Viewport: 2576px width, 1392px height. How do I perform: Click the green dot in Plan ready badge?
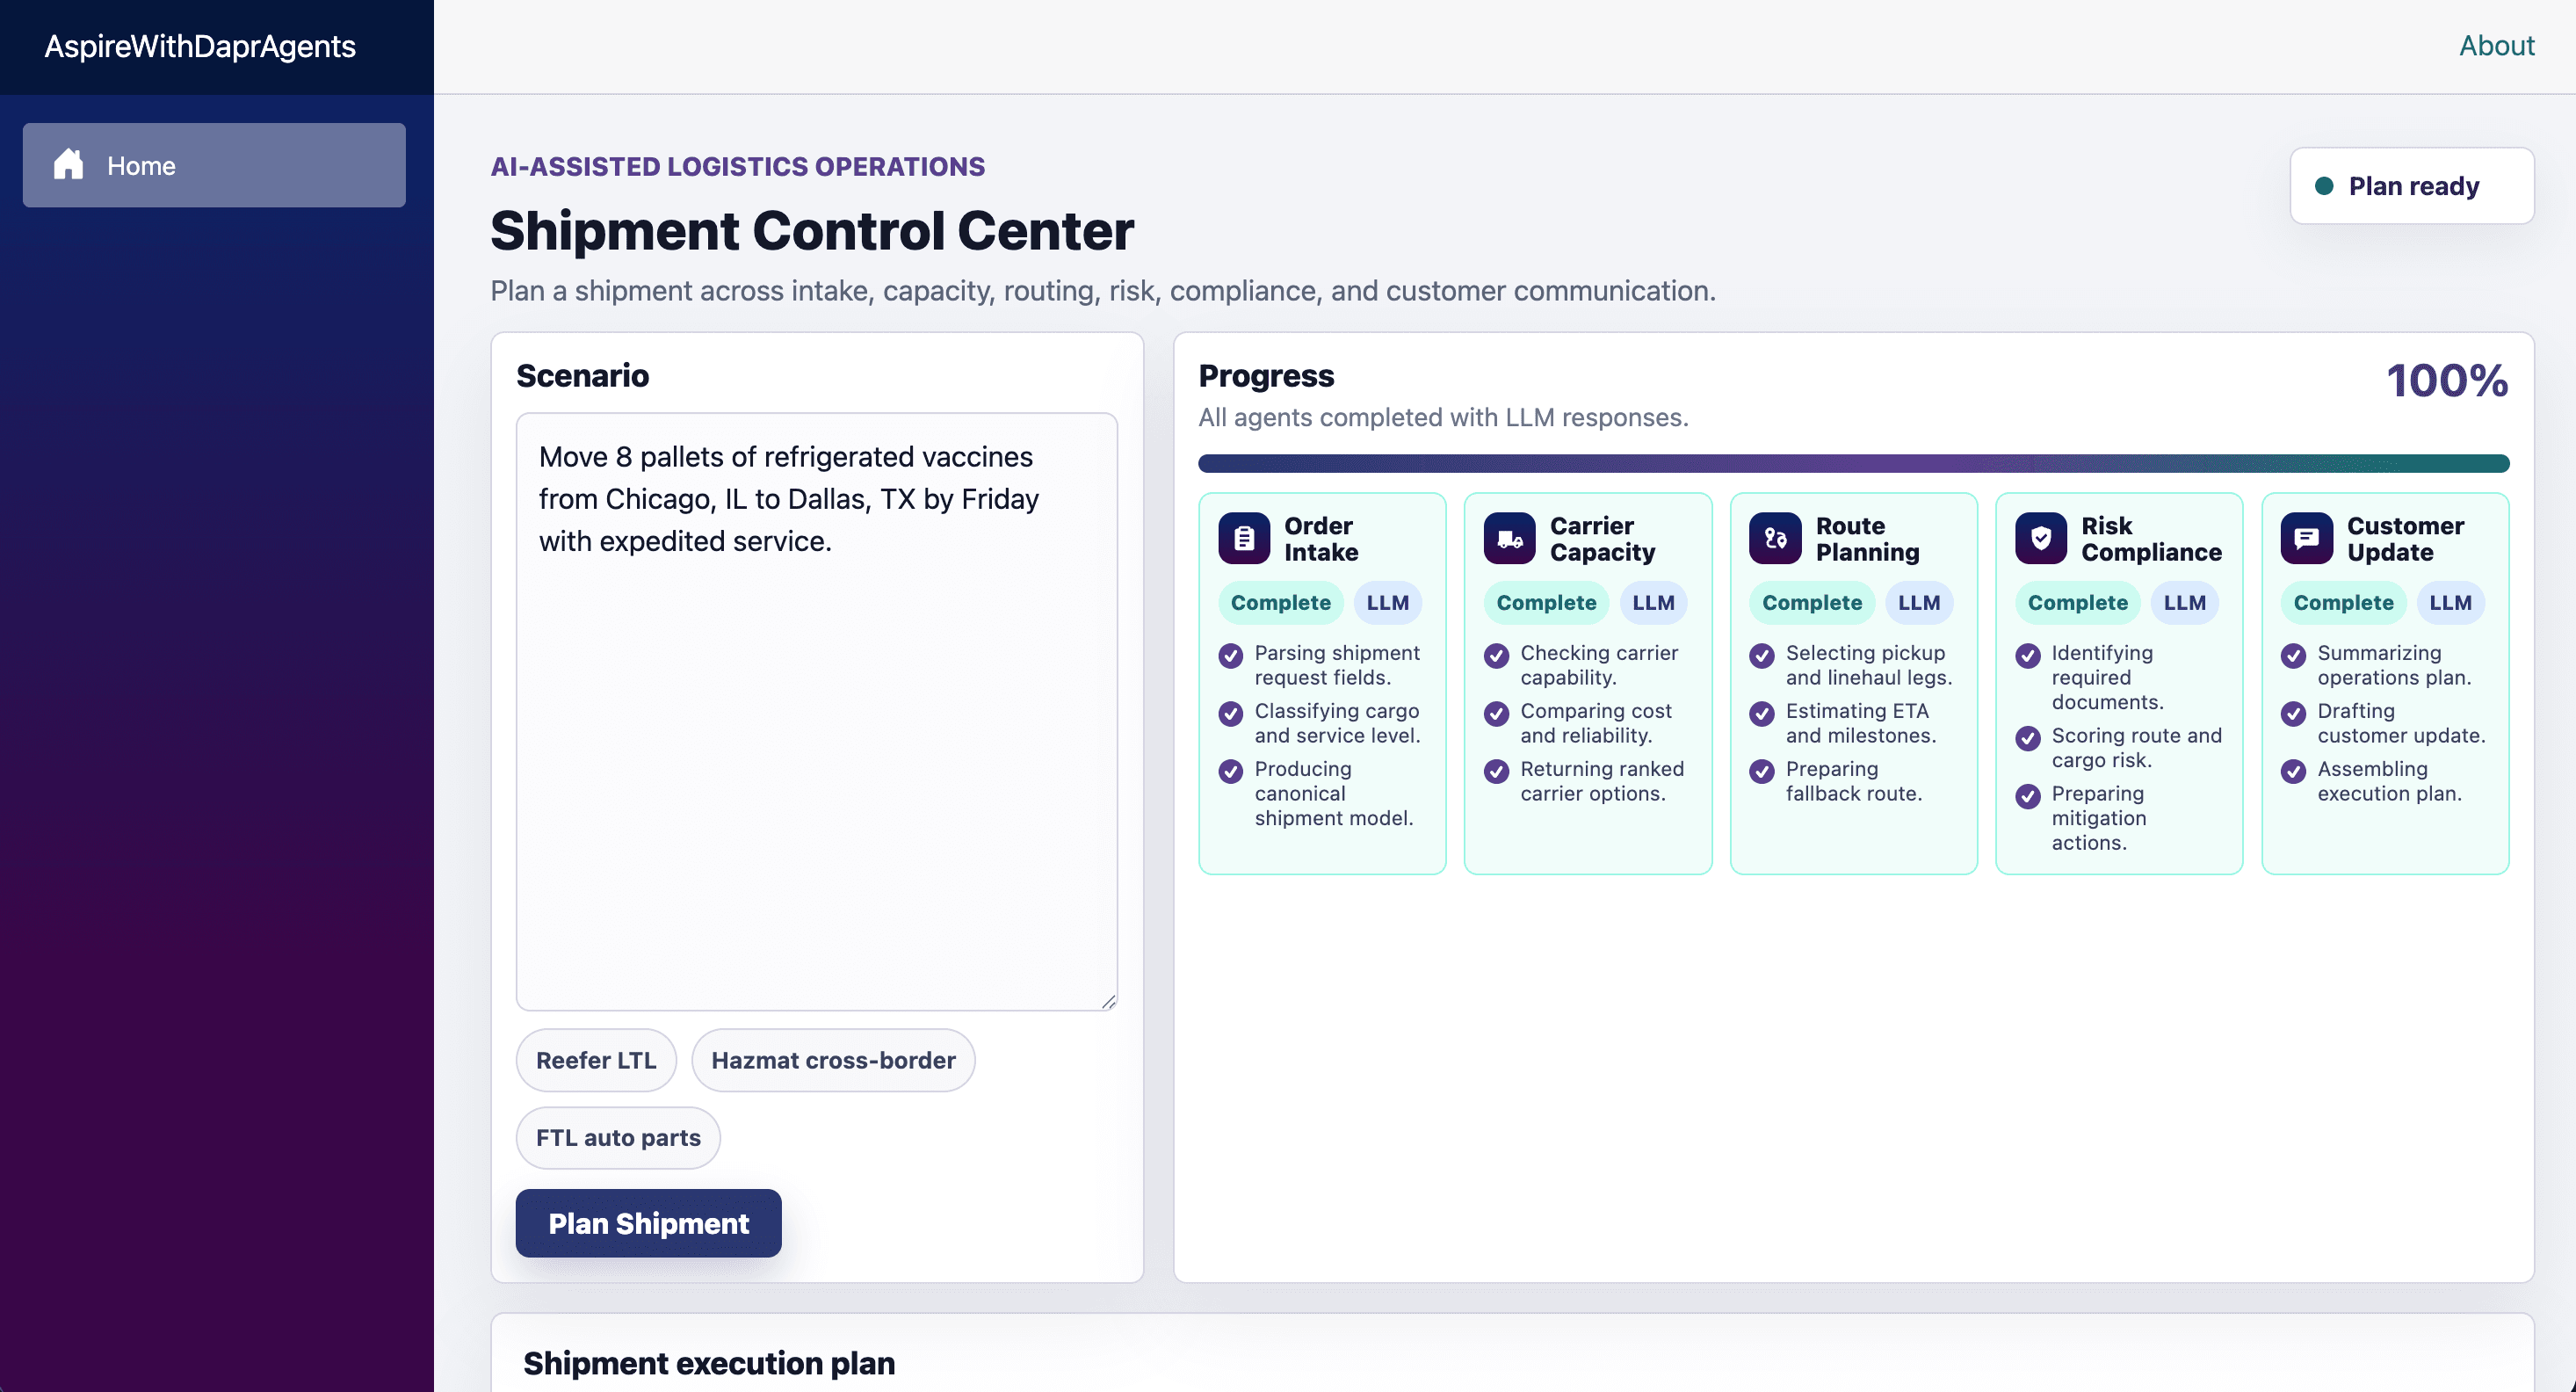[2324, 186]
